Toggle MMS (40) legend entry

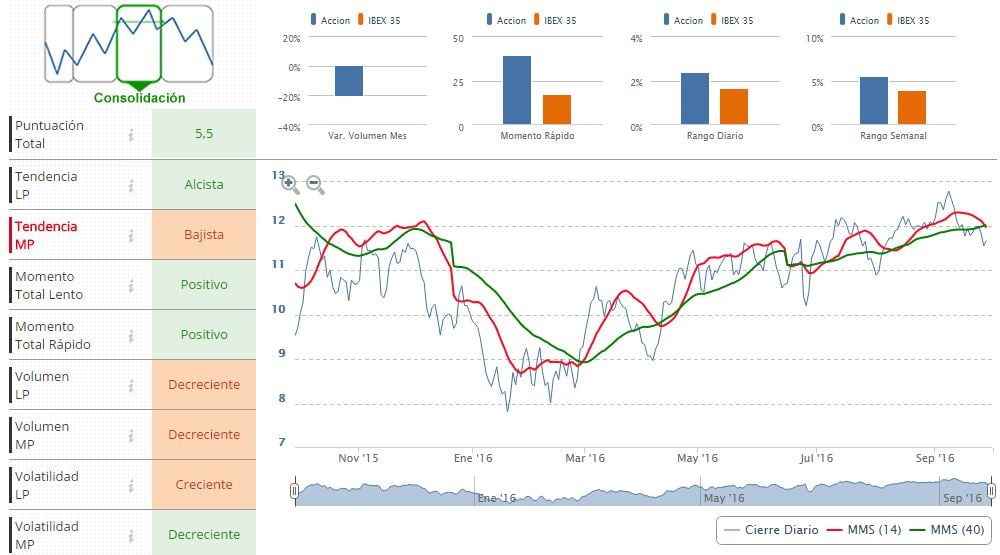(x=947, y=529)
